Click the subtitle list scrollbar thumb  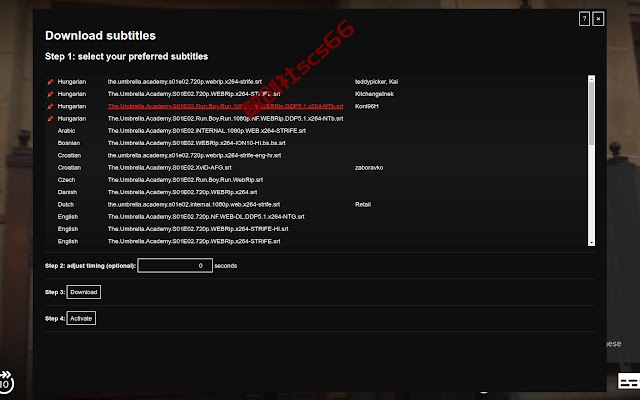click(x=591, y=112)
